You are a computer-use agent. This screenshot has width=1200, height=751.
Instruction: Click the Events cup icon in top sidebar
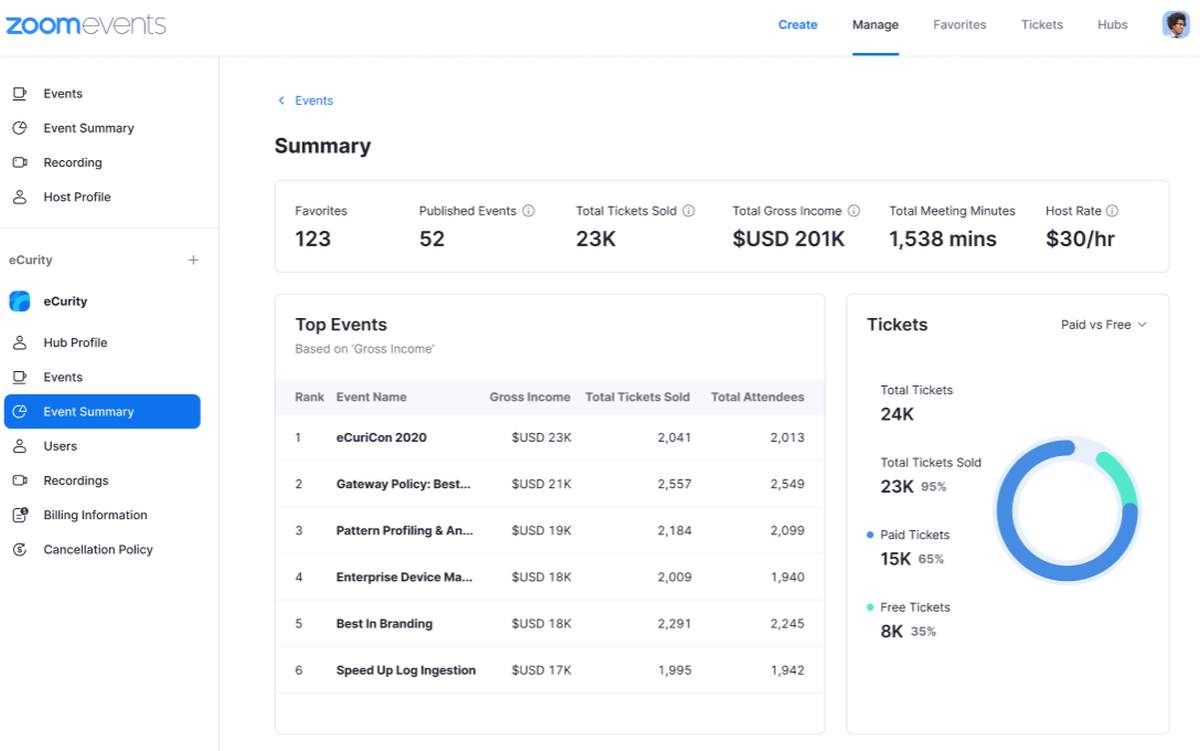[x=19, y=94]
